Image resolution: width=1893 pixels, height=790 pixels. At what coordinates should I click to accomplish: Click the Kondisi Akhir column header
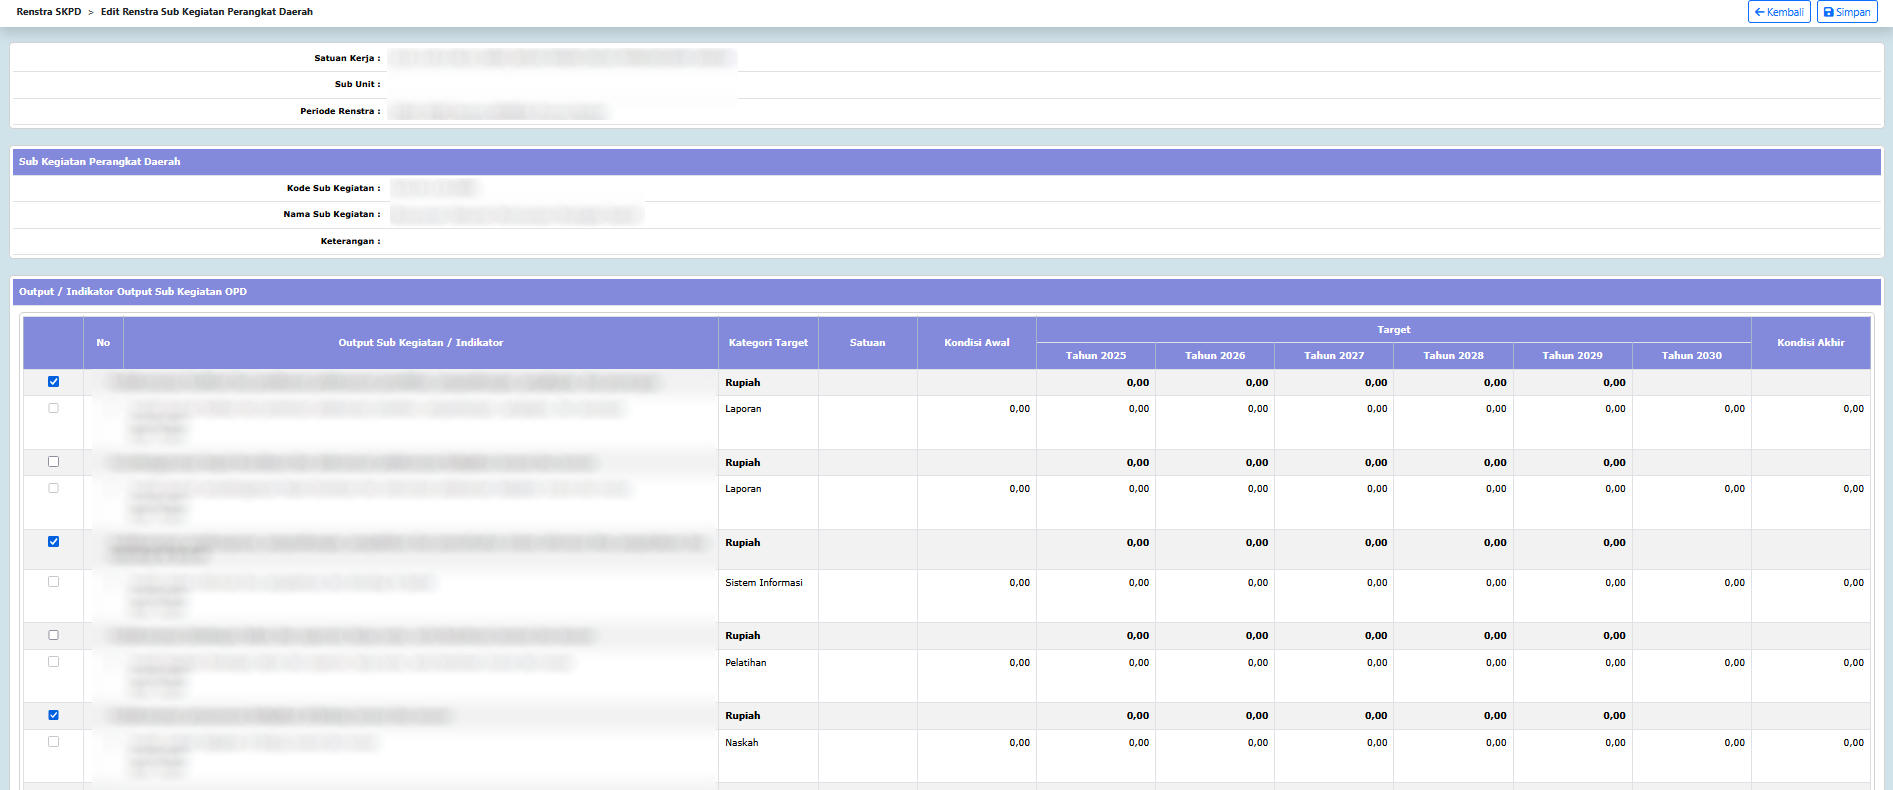[x=1811, y=343]
